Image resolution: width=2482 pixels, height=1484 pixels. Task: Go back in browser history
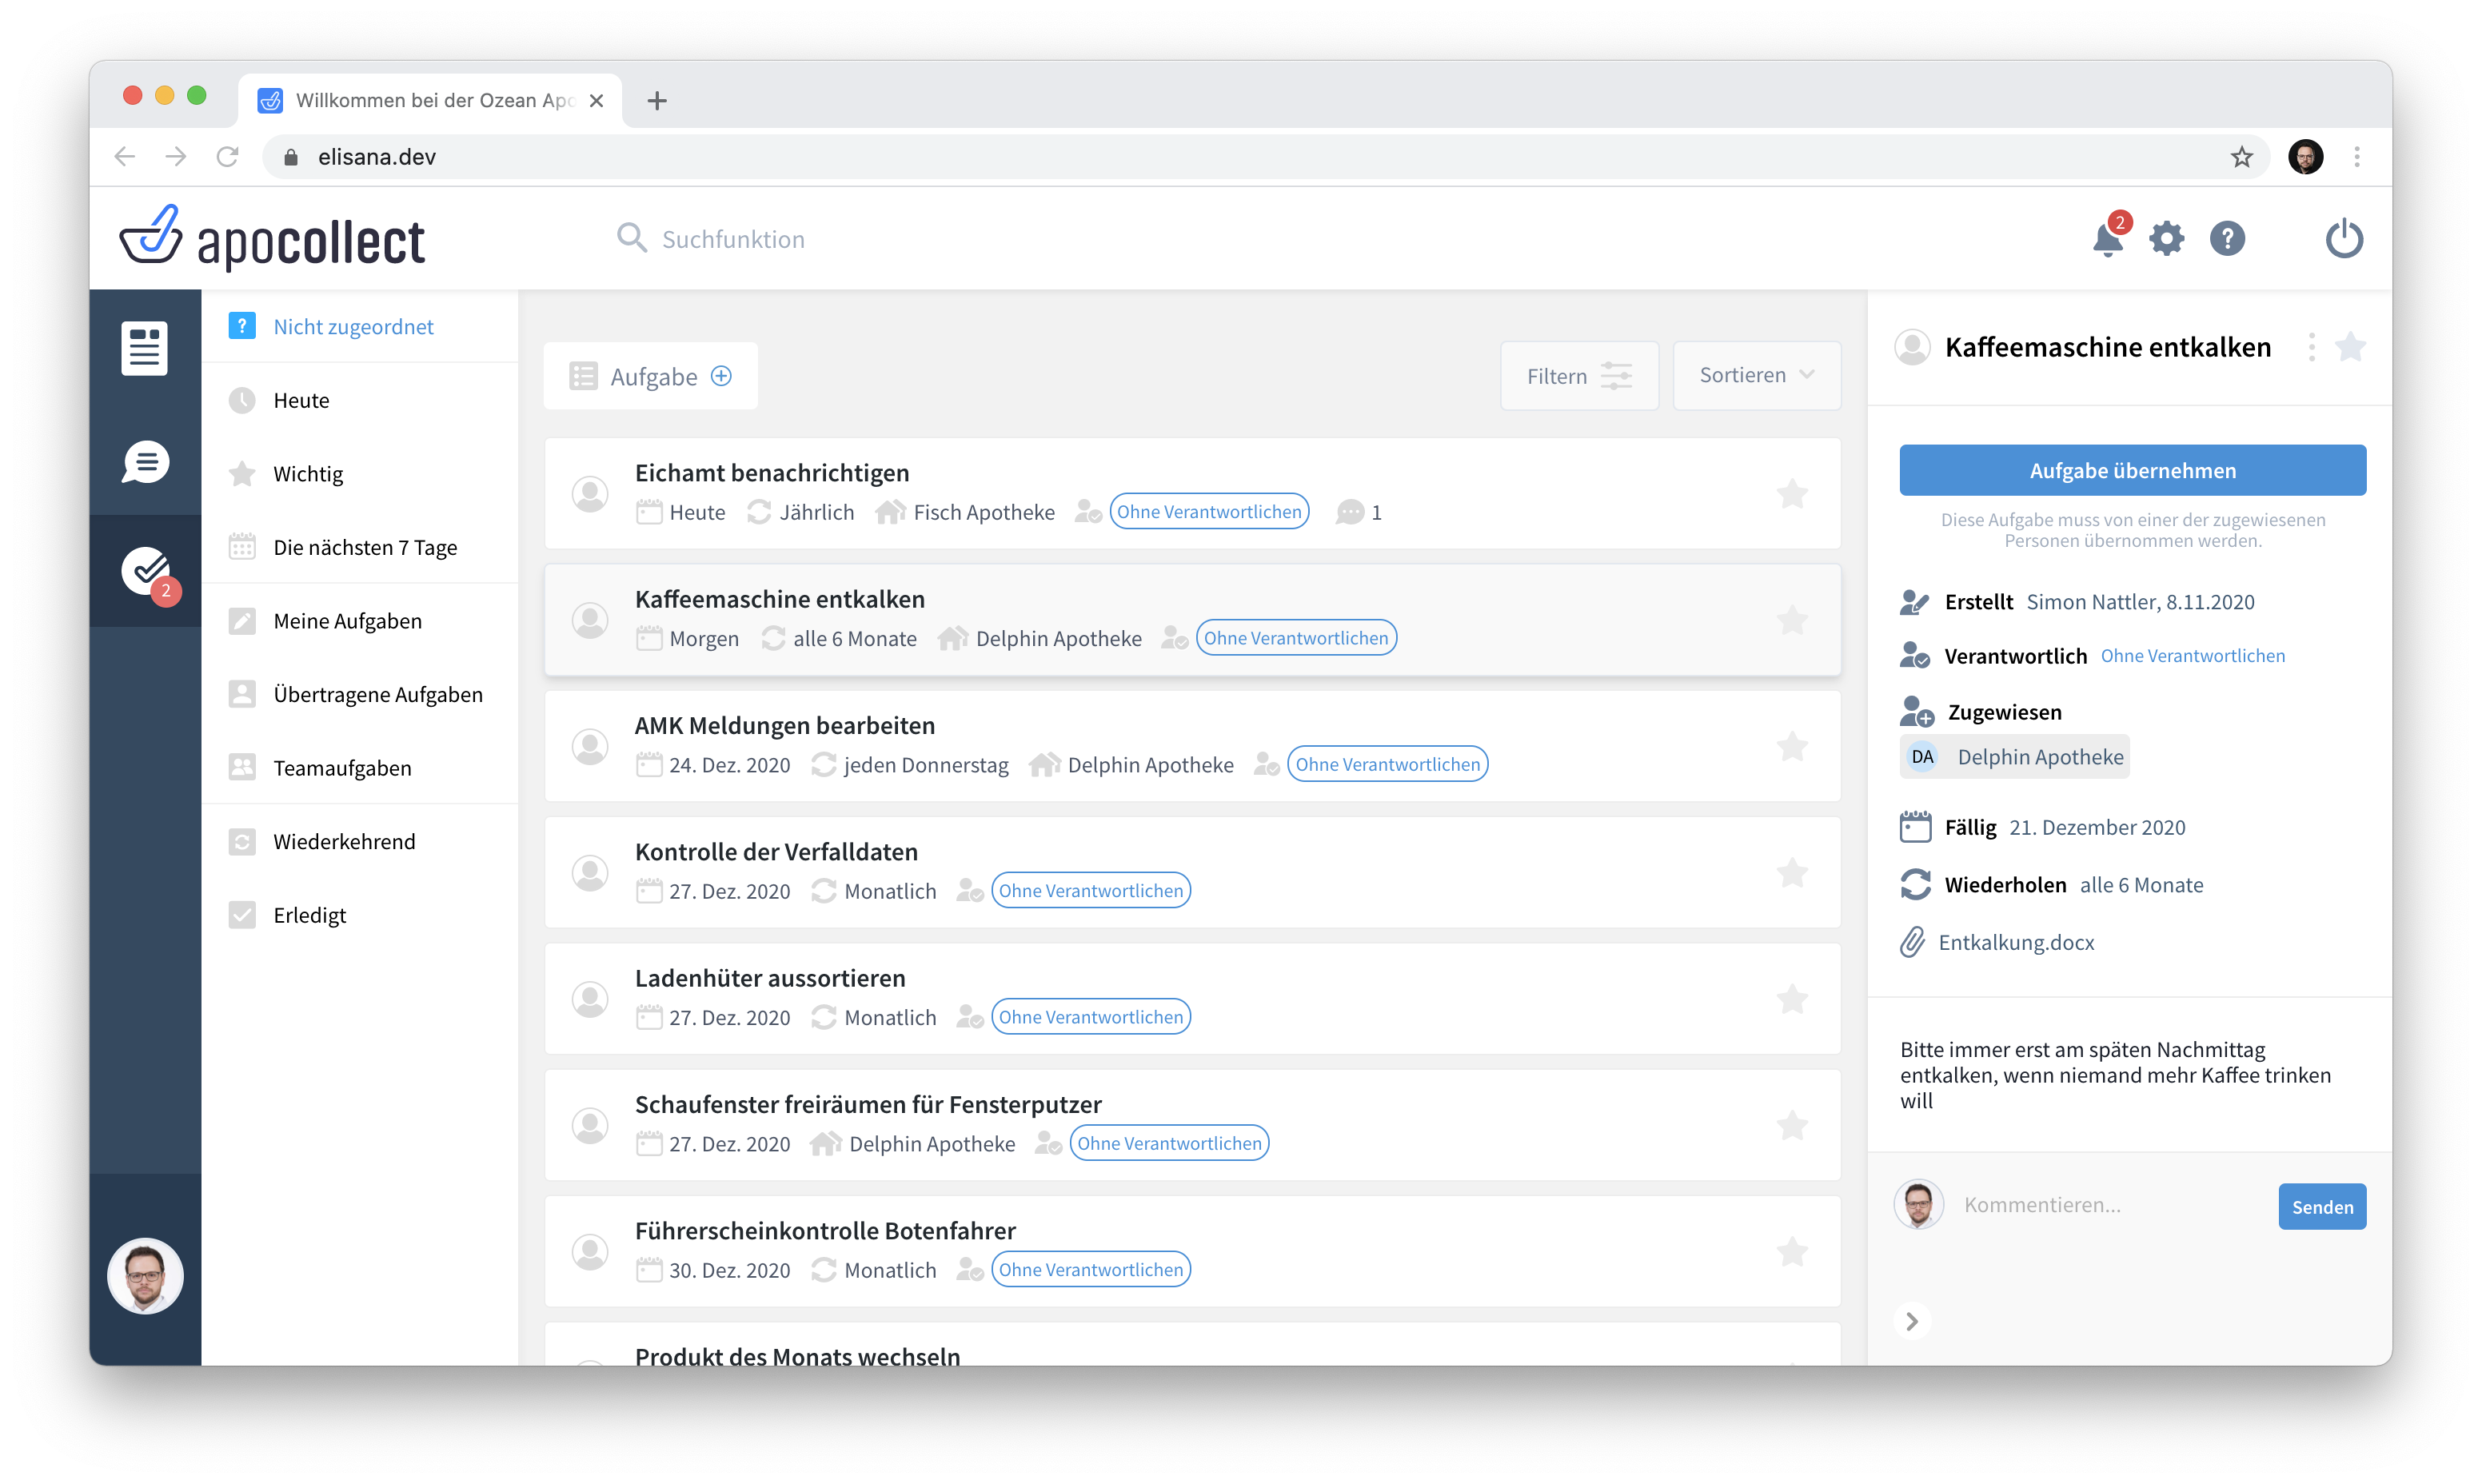point(125,157)
